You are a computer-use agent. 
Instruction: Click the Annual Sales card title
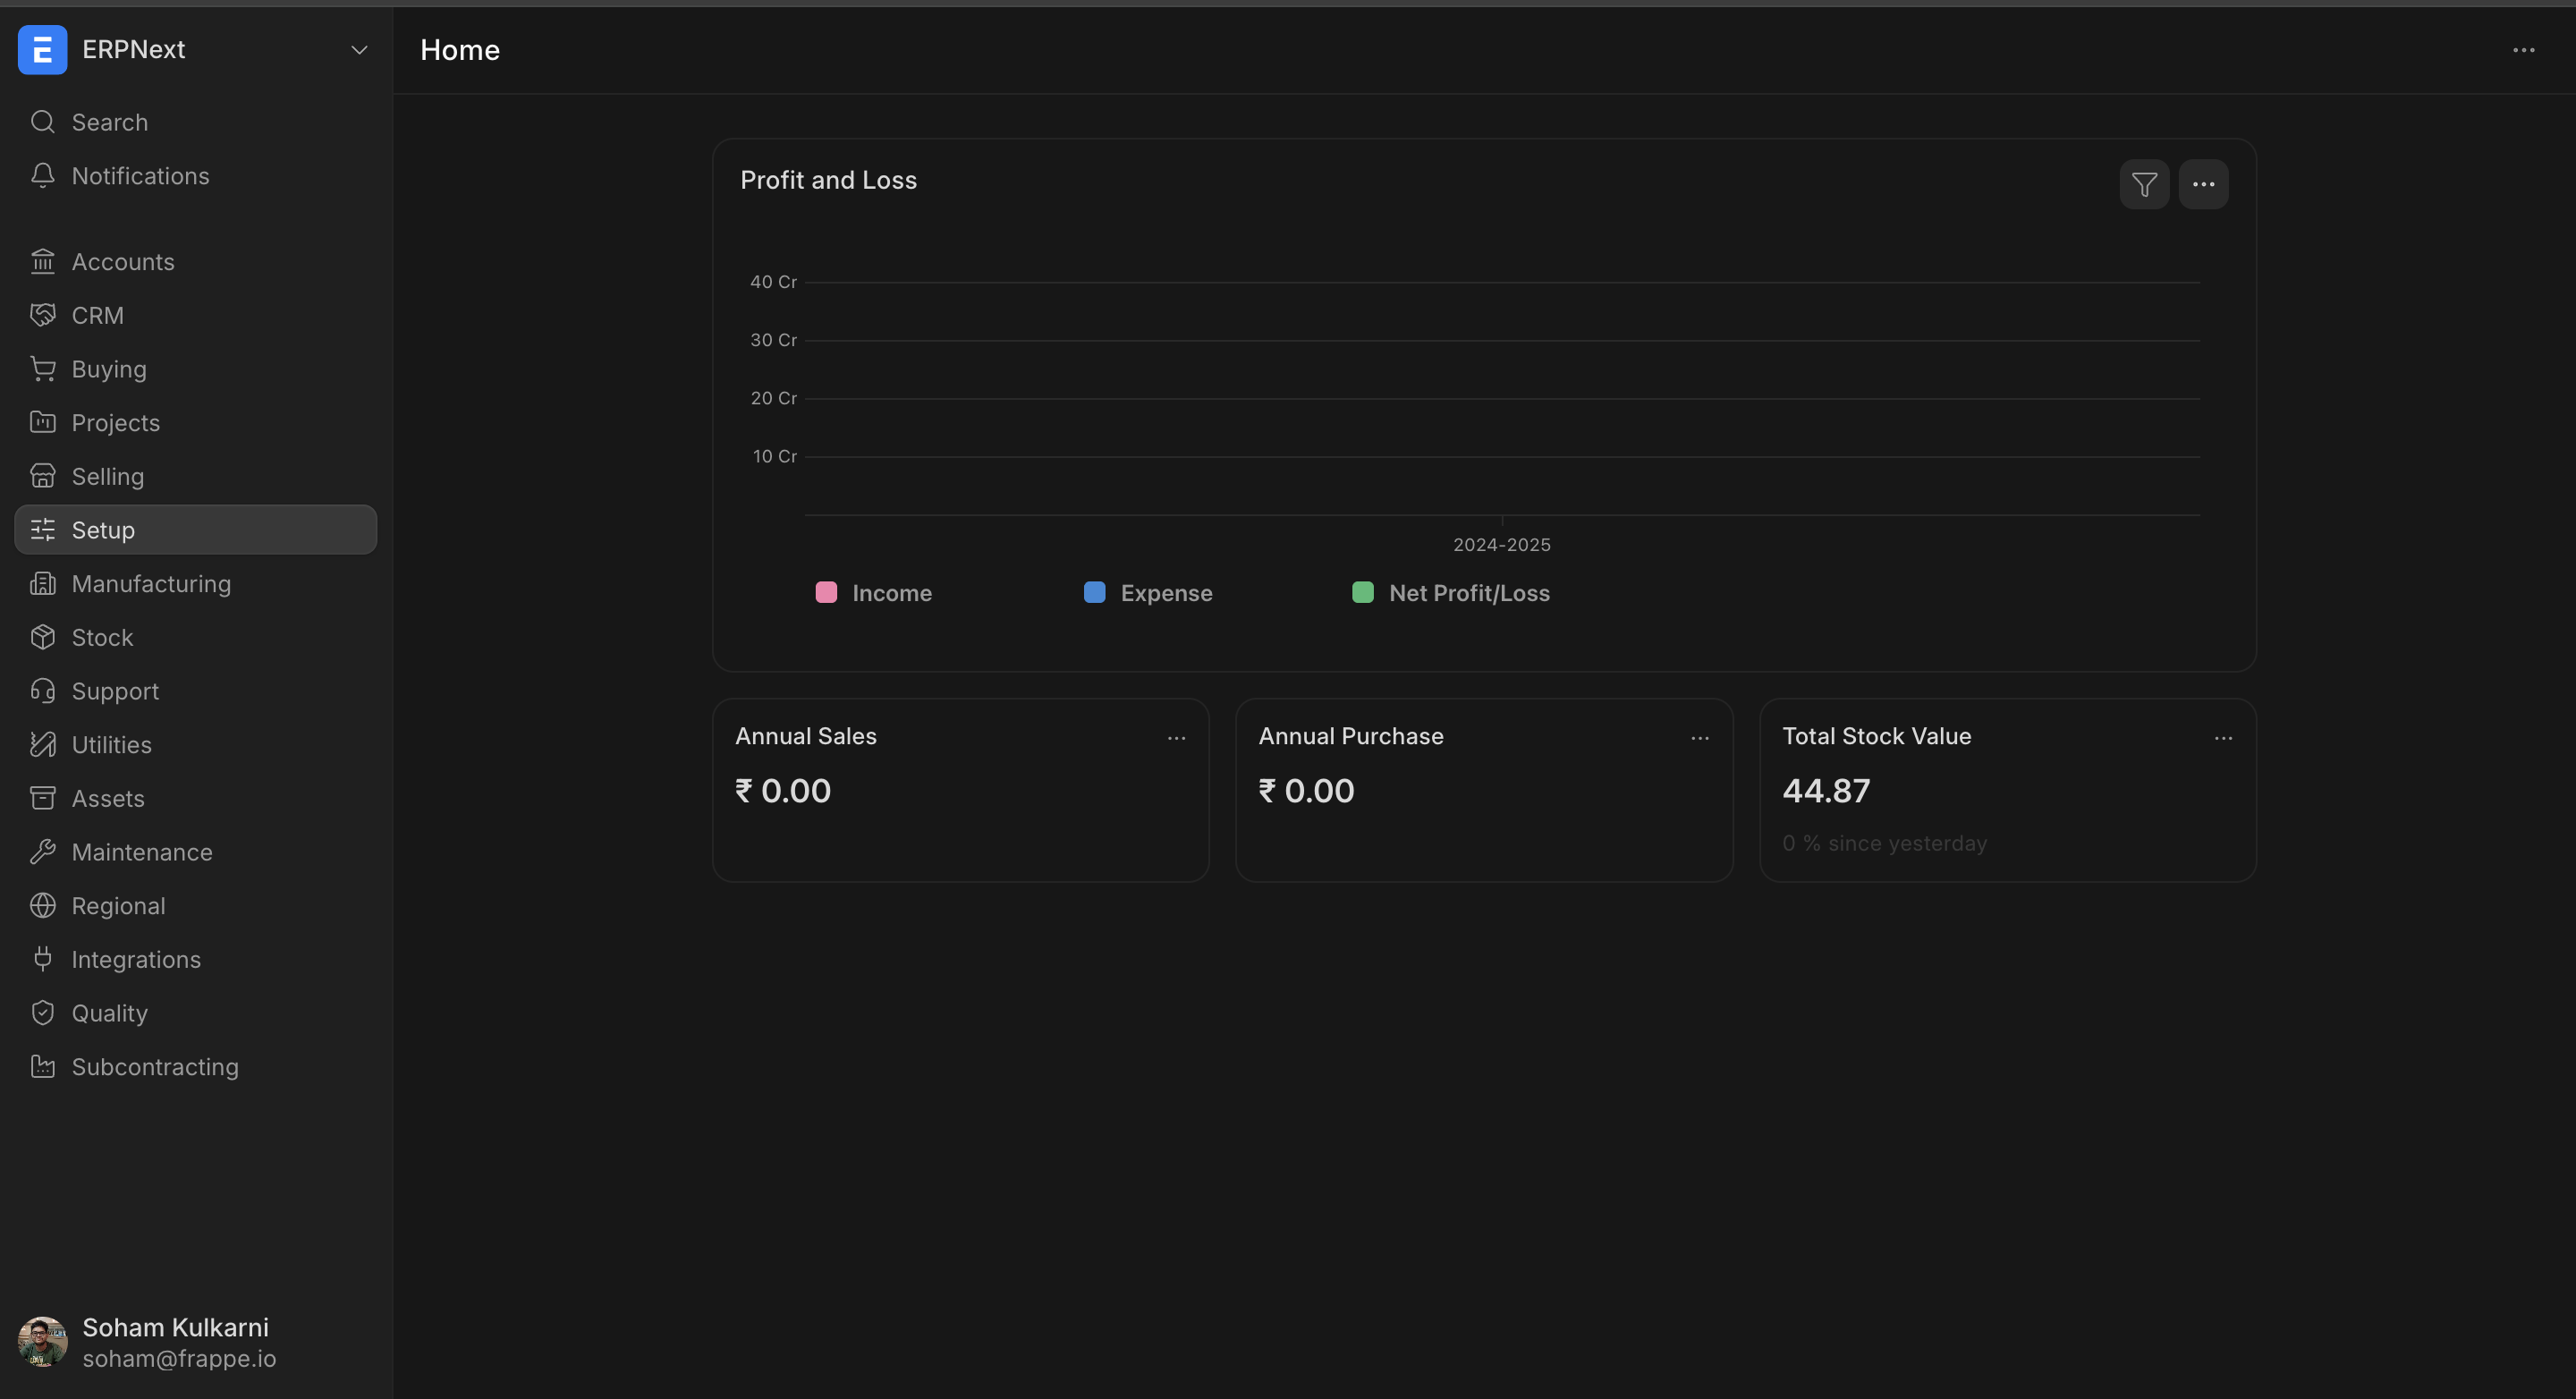tap(806, 736)
